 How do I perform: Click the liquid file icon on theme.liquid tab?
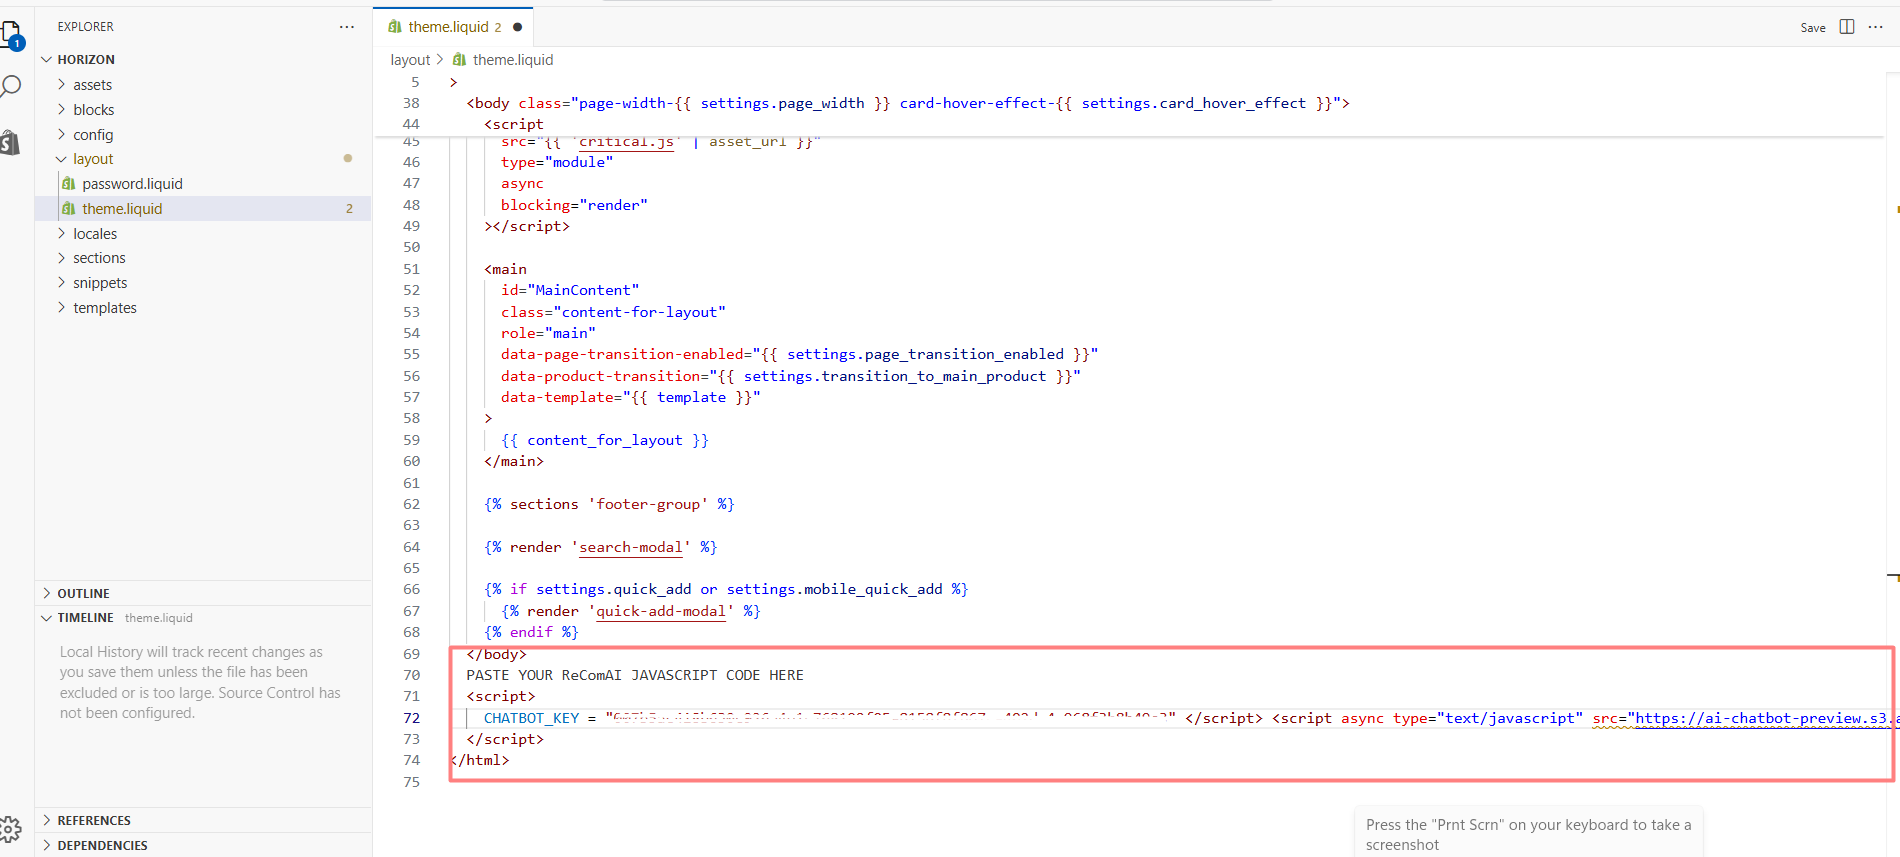[395, 27]
